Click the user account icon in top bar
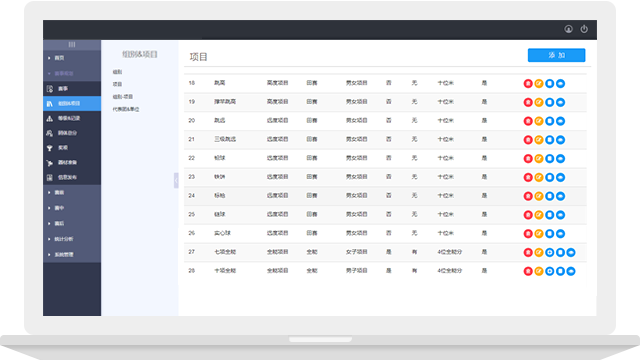Image resolution: width=640 pixels, height=360 pixels. (568, 29)
